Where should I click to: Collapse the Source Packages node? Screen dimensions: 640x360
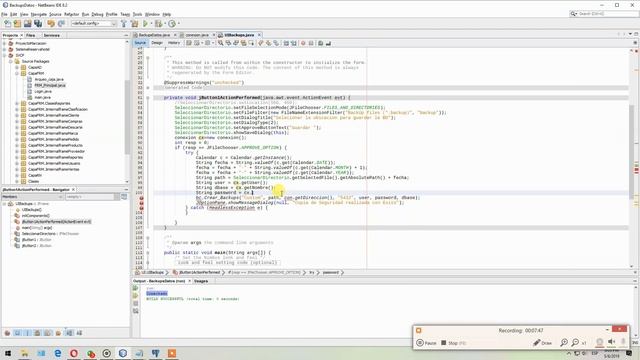[x=11, y=61]
